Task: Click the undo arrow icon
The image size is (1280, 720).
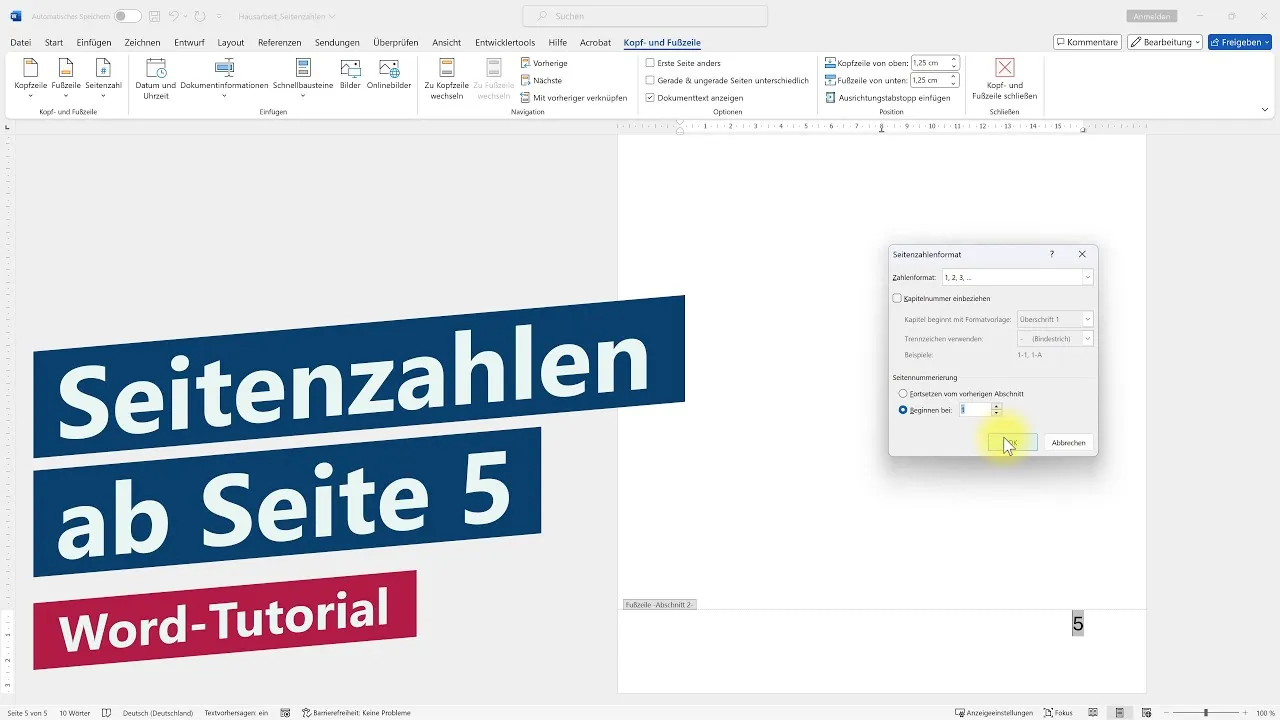Action: 174,16
